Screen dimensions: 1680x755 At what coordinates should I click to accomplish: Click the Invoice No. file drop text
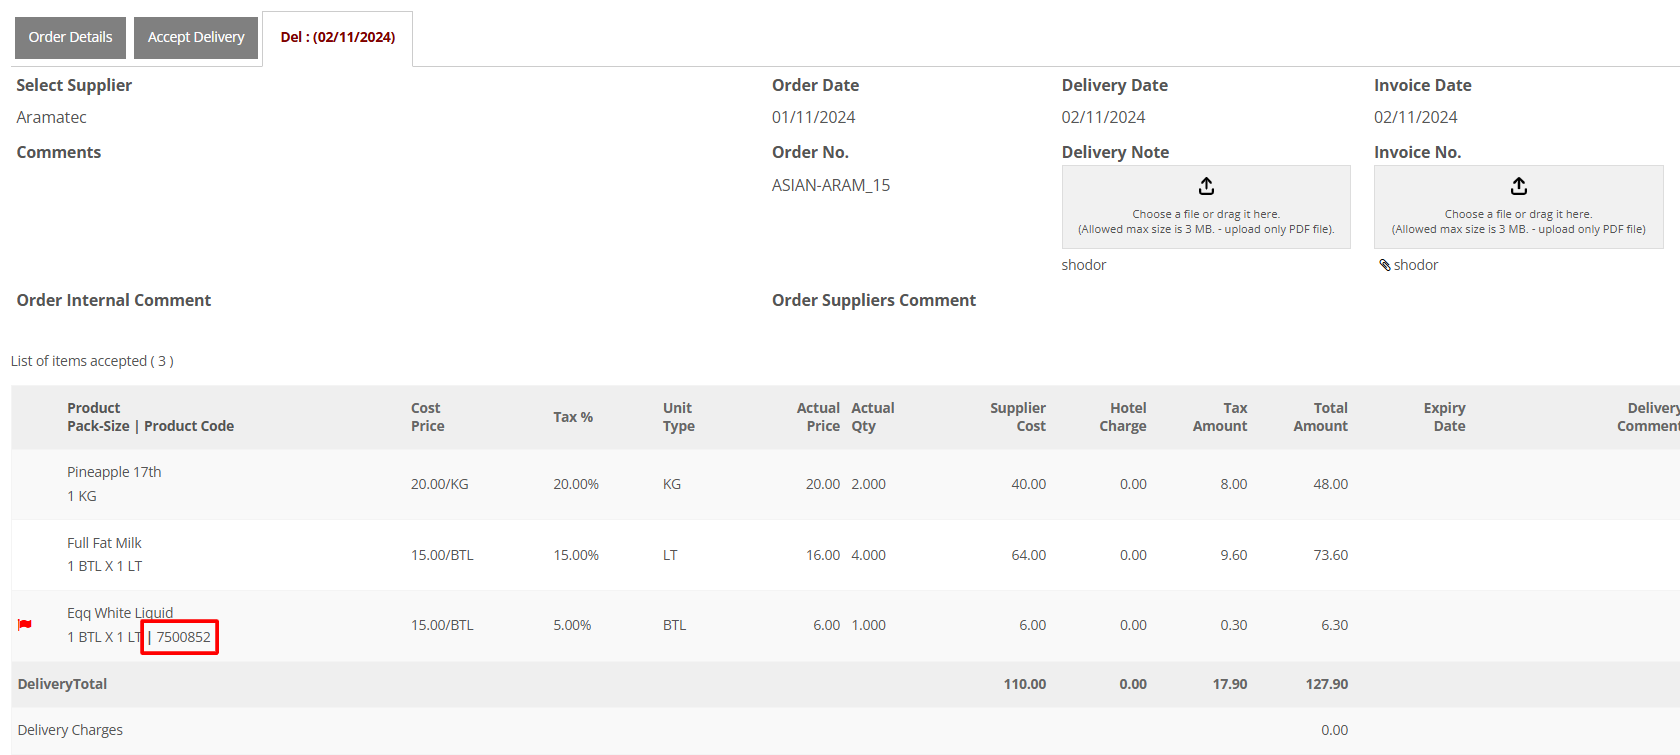click(x=1518, y=221)
